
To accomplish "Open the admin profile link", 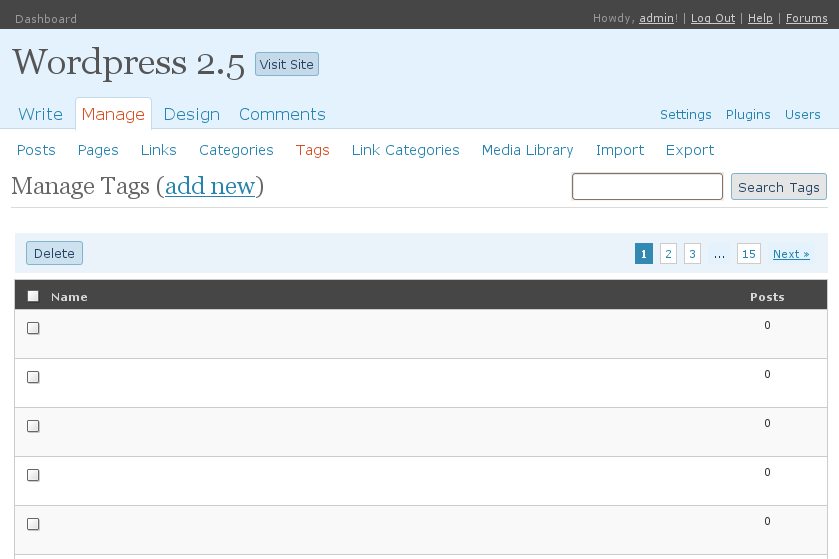I will pos(656,18).
